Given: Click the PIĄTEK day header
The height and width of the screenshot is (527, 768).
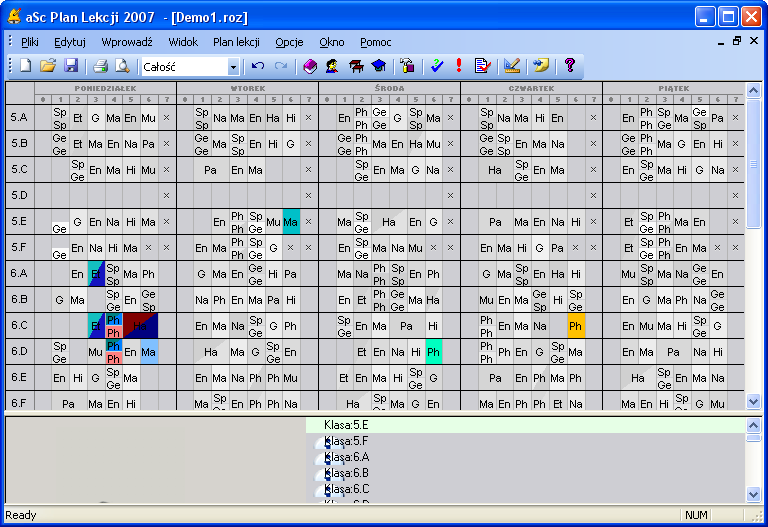Looking at the screenshot, I should [x=673, y=89].
